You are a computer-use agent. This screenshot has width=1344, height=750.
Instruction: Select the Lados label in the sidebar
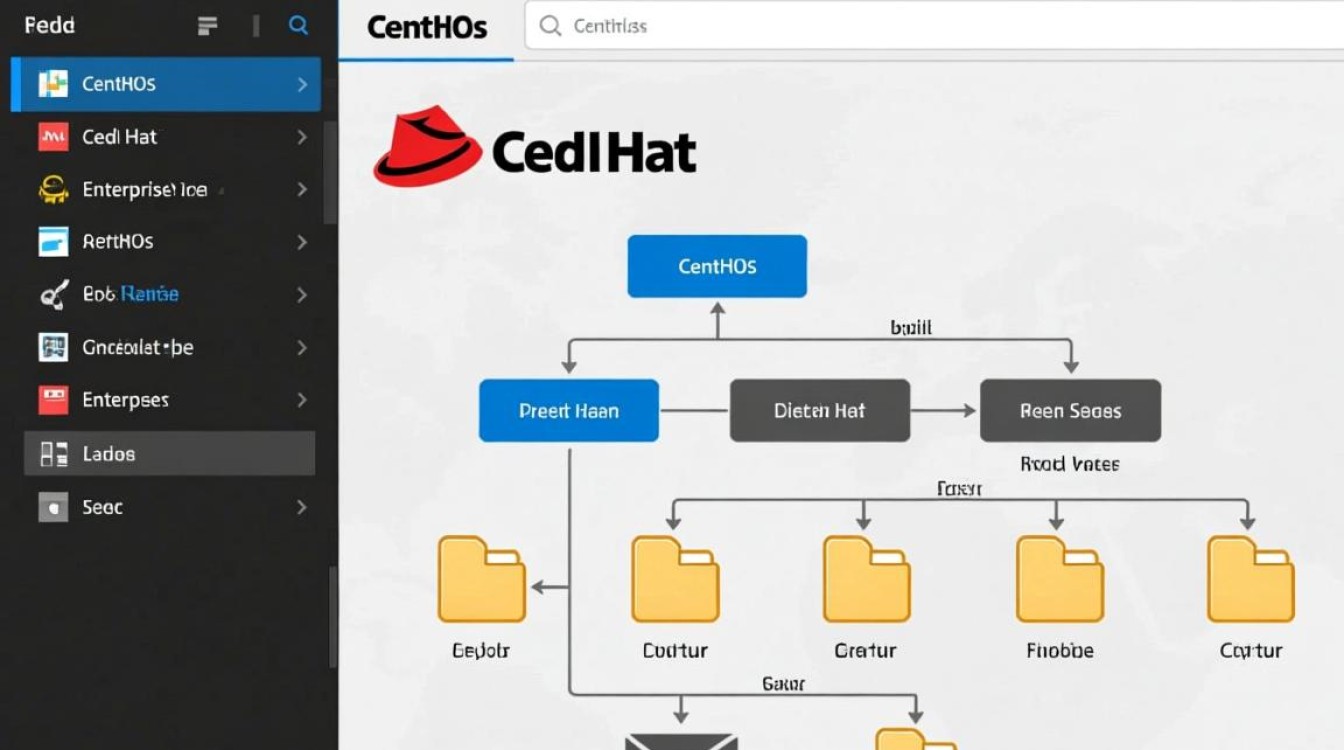click(108, 454)
